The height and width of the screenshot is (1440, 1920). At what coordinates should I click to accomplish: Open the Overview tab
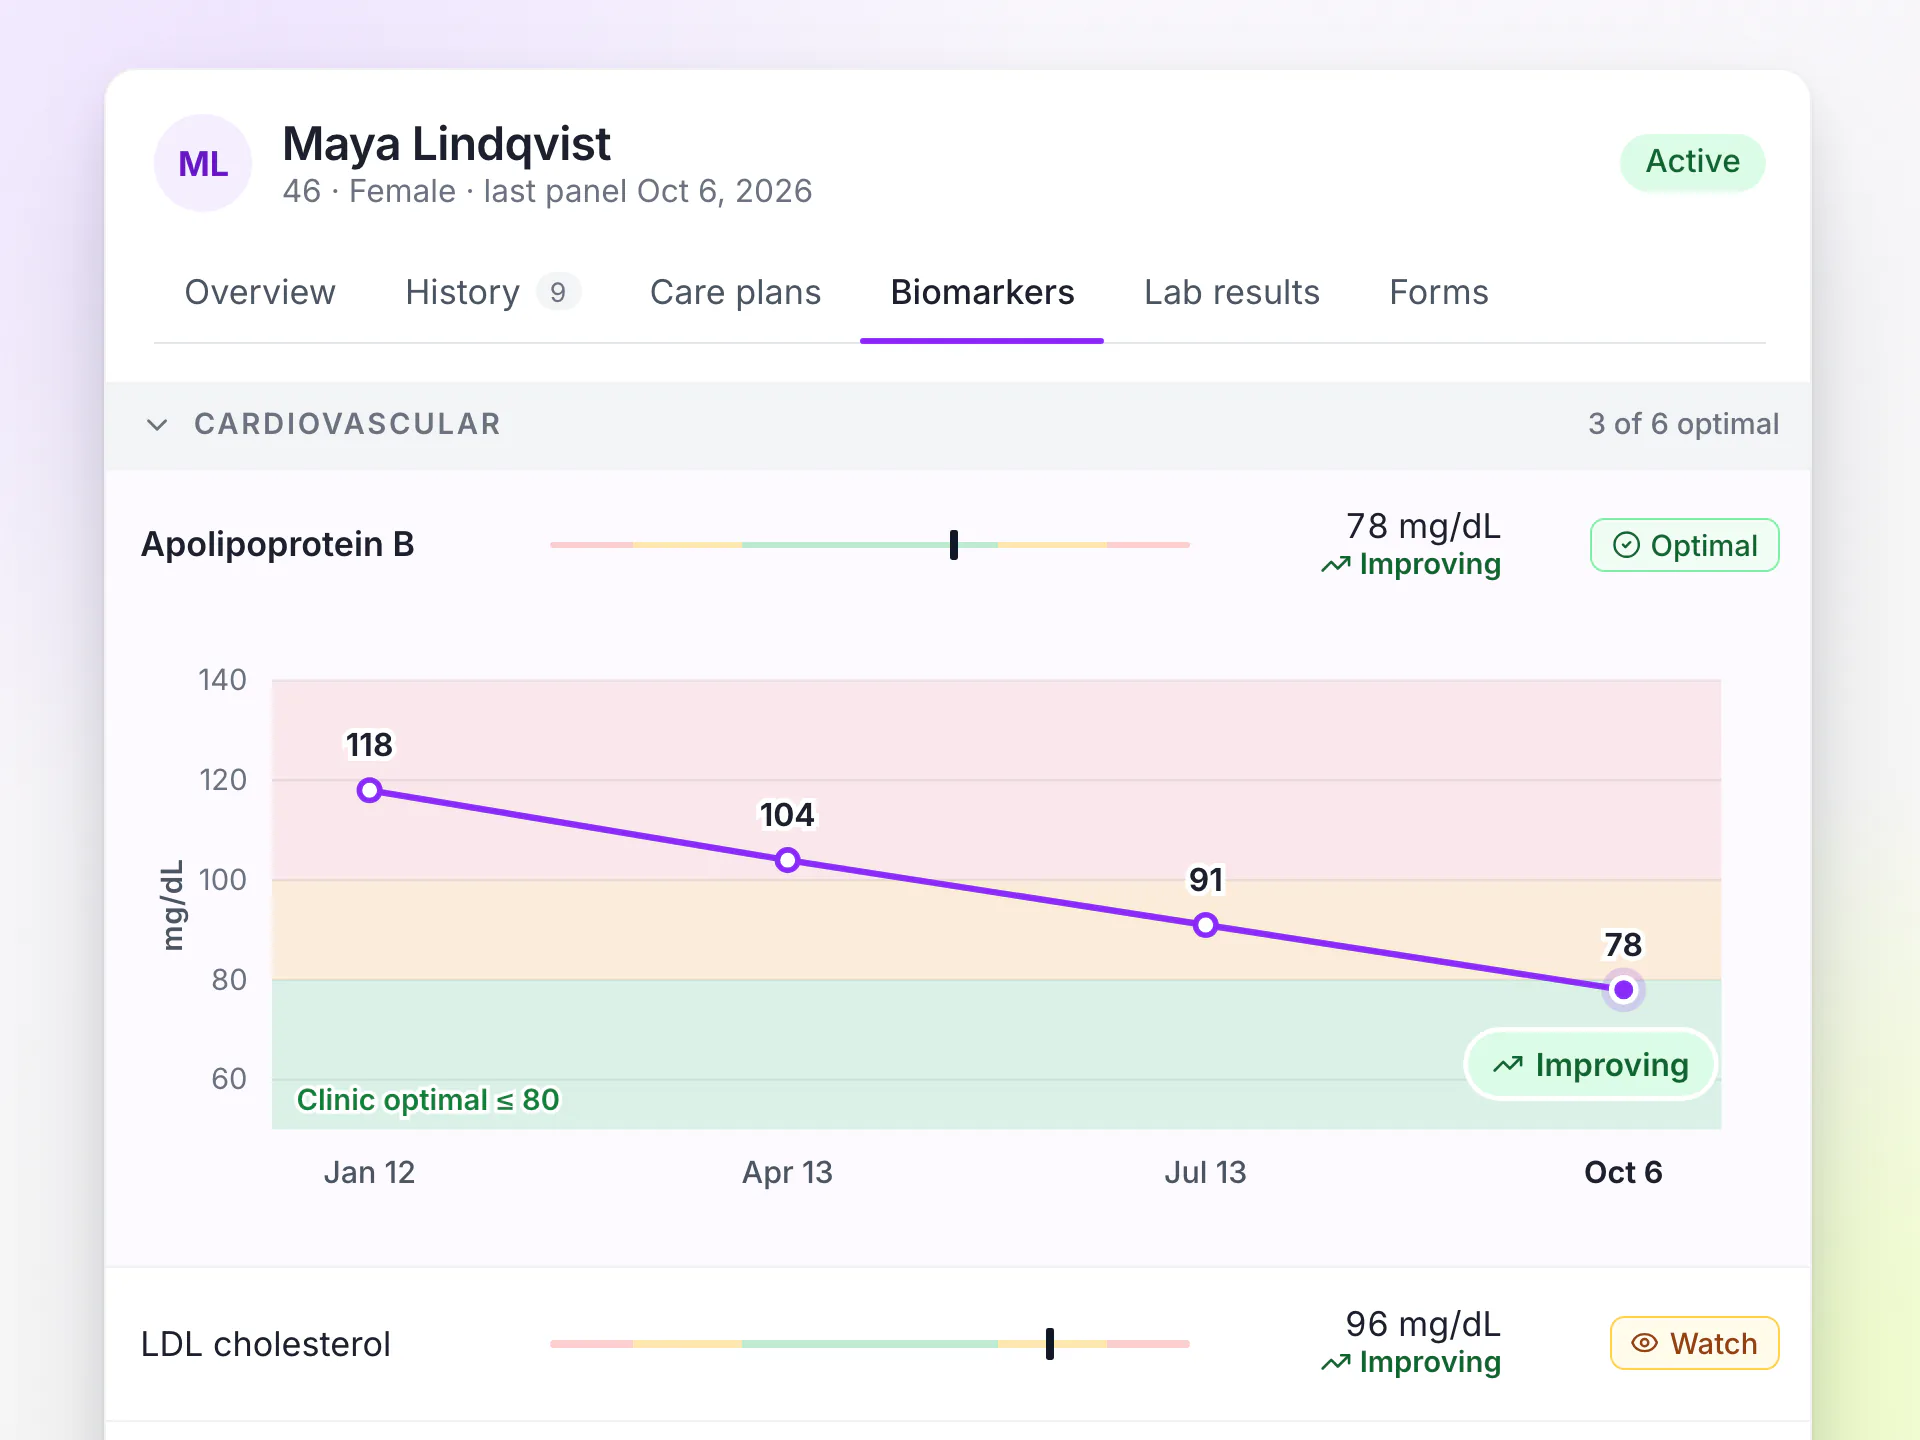[260, 292]
